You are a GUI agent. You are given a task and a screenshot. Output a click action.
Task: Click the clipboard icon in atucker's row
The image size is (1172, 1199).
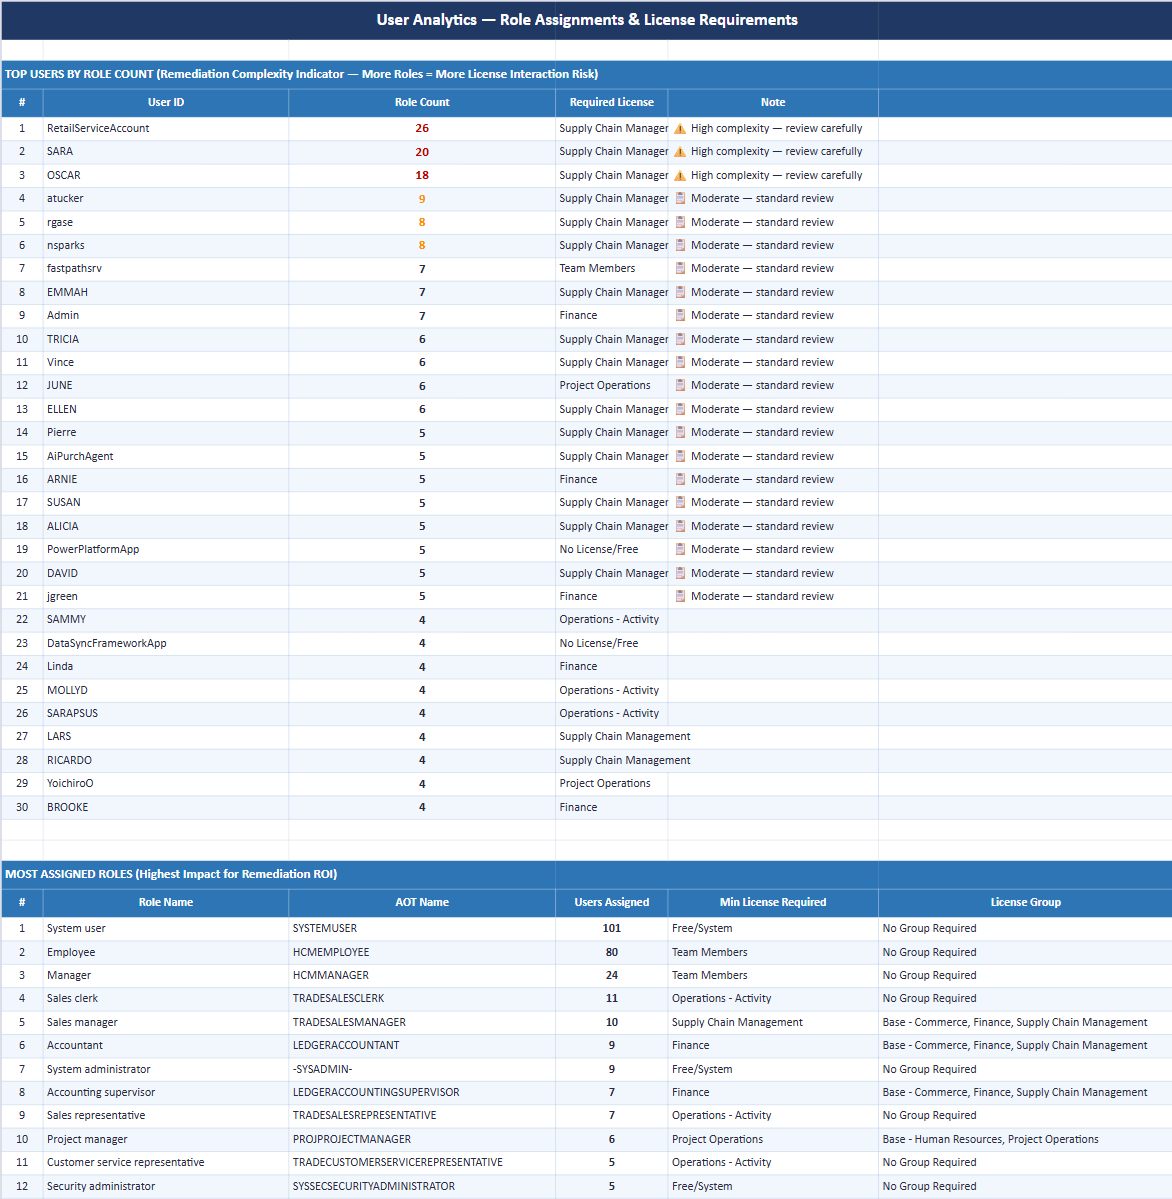pyautogui.click(x=680, y=199)
